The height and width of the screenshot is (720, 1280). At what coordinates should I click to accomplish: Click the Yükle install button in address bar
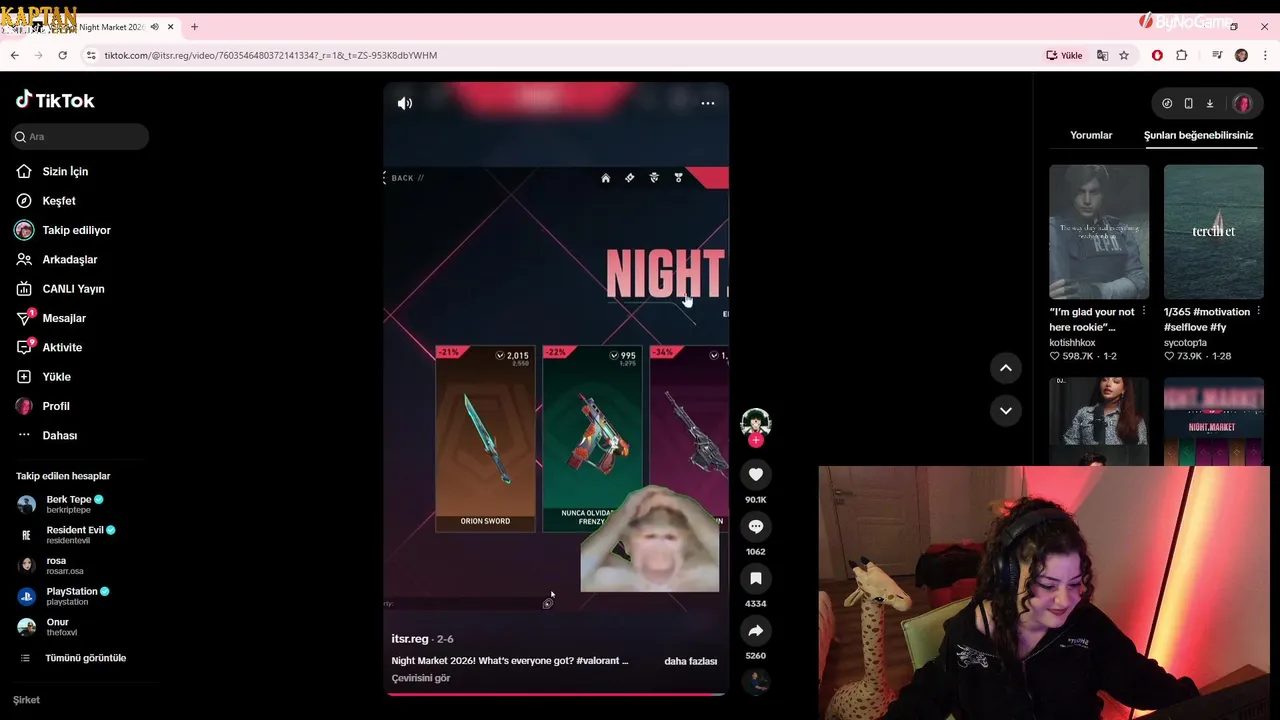click(1065, 55)
